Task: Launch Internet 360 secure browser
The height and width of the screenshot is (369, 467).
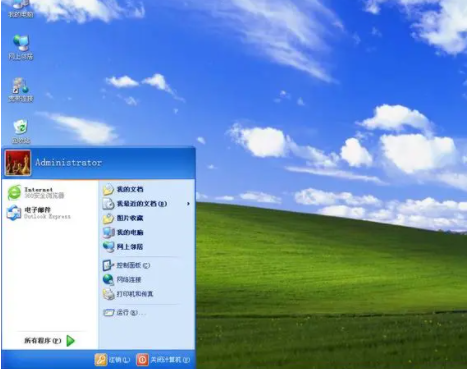Action: point(36,193)
